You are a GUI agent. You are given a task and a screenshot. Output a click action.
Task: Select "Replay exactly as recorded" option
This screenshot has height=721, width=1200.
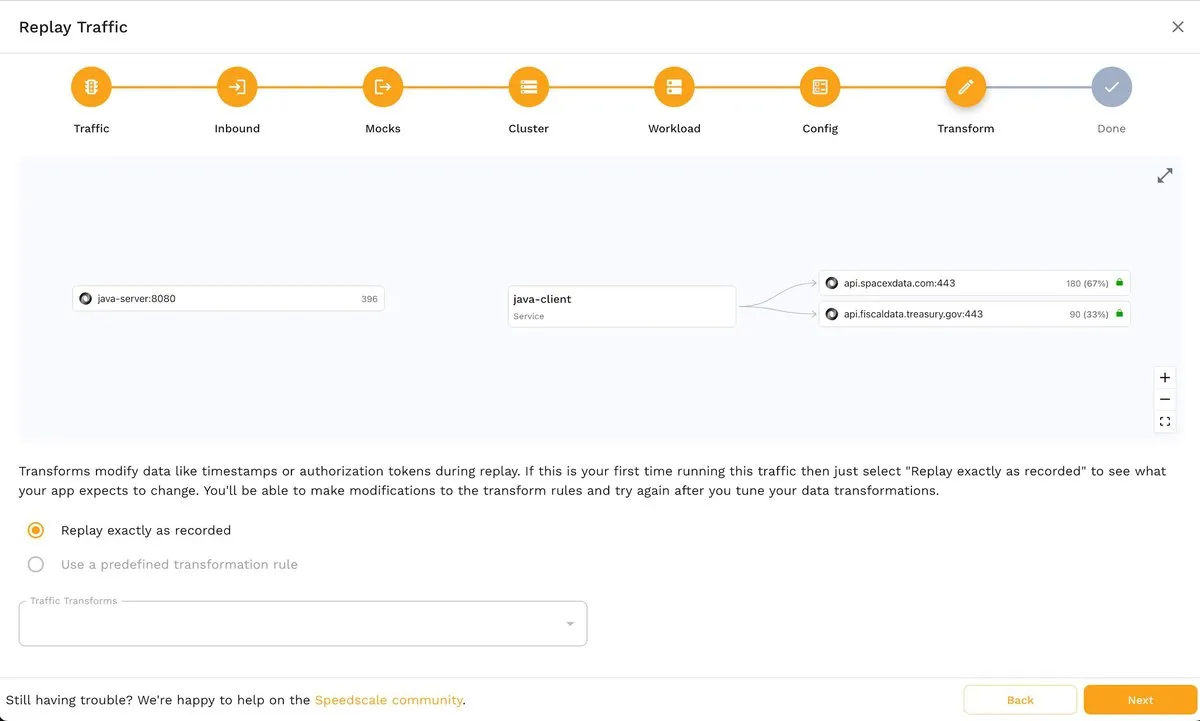tap(36, 530)
